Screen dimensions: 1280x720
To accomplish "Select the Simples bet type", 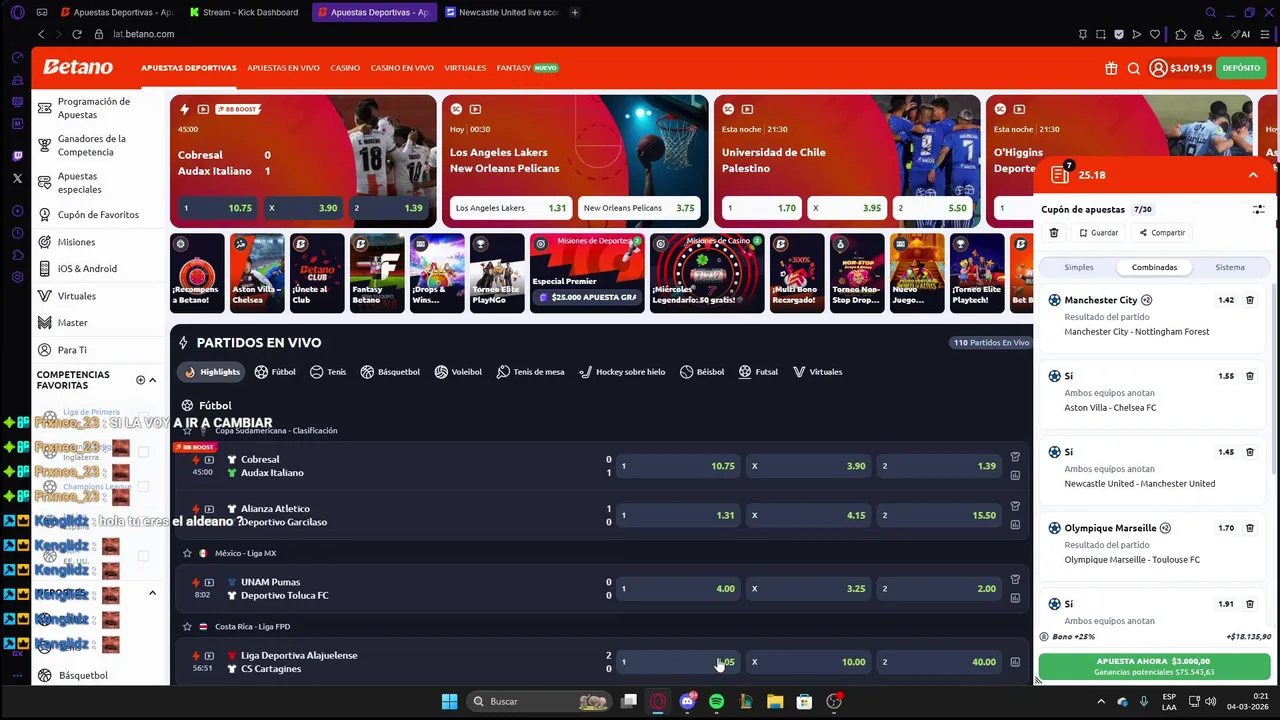I will point(1079,267).
